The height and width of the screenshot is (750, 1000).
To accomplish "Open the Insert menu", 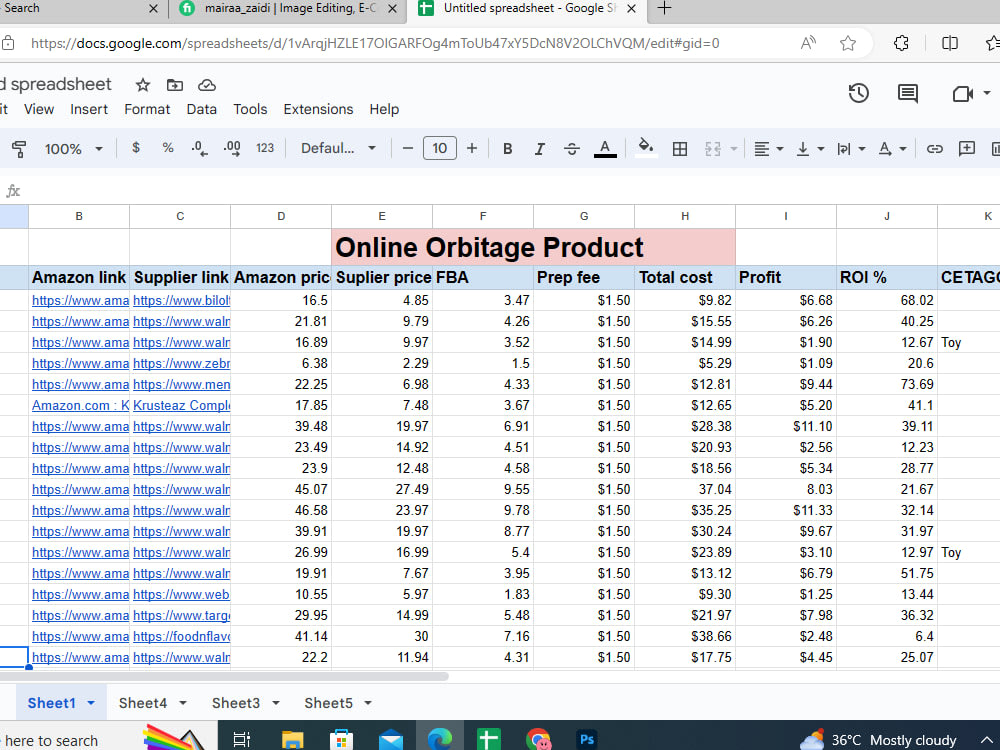I will coord(89,109).
